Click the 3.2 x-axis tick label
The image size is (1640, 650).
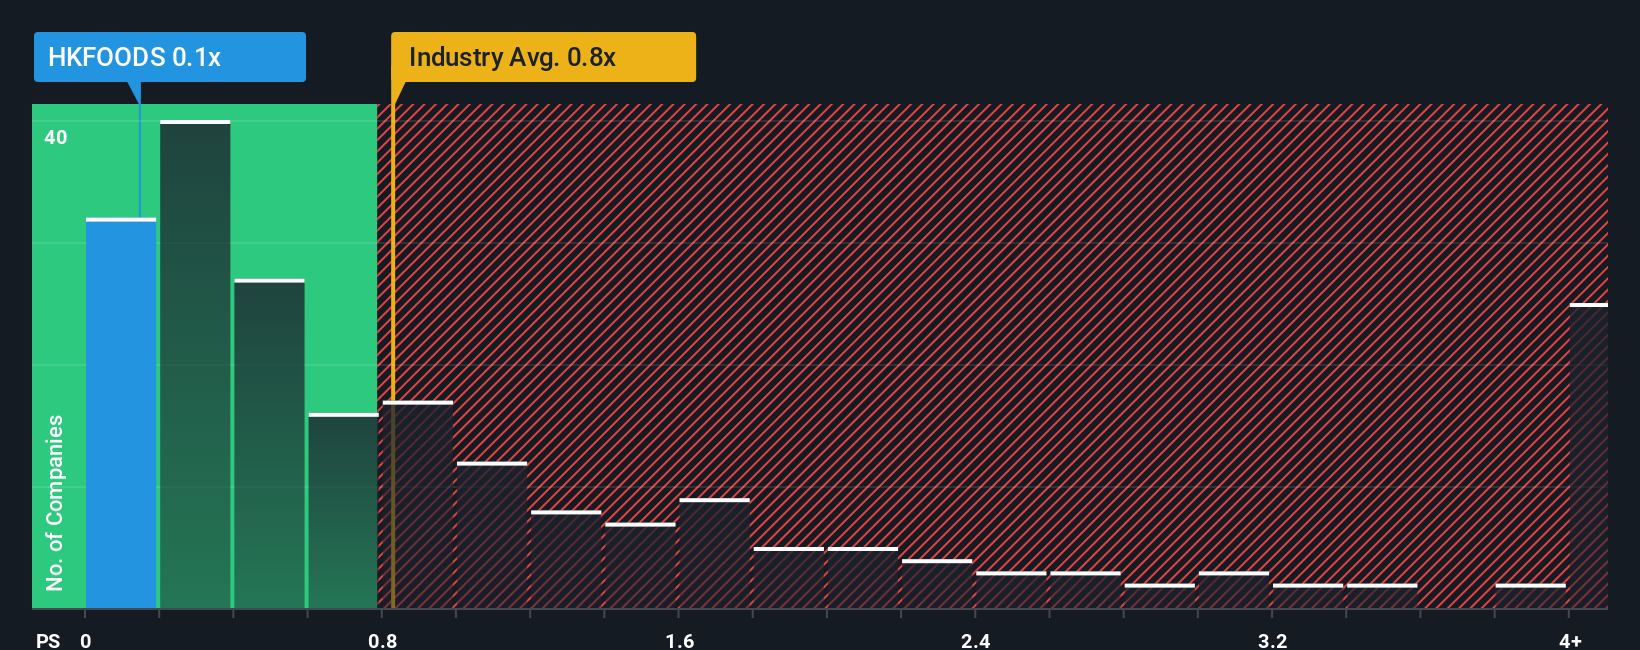1272,640
